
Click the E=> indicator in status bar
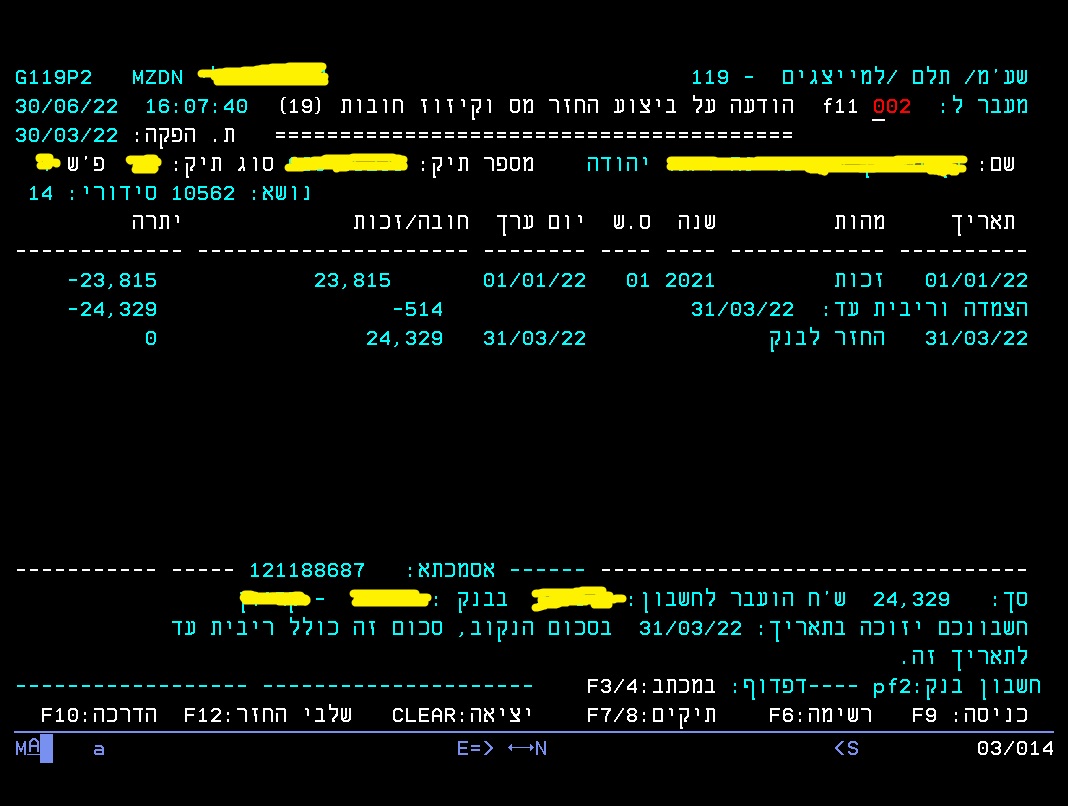(475, 748)
